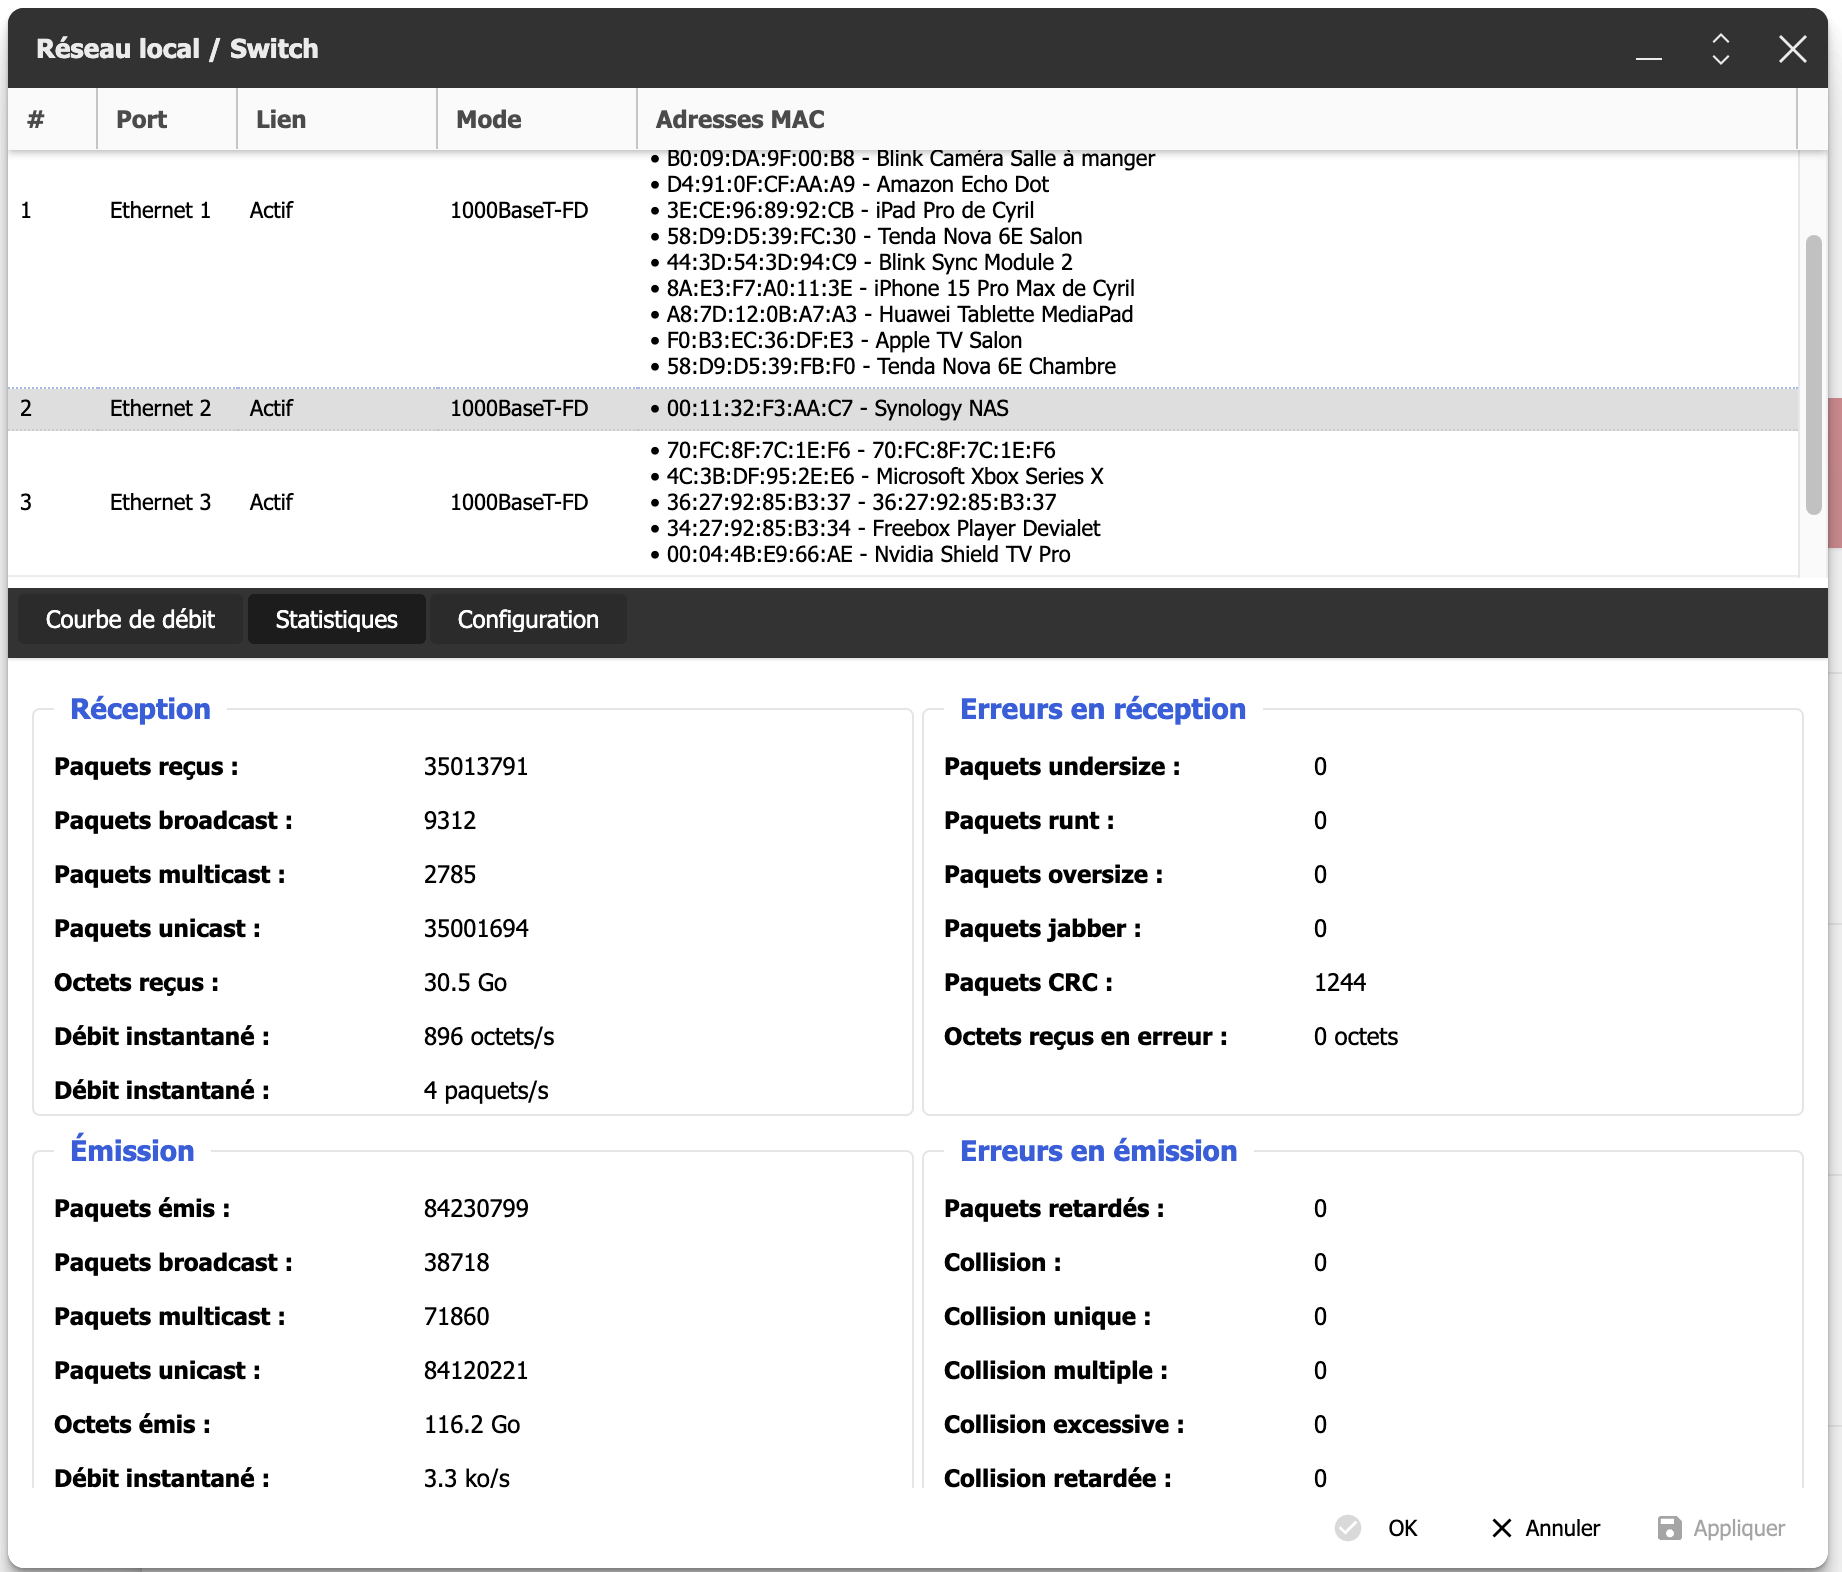Click the Adresses MAC column header

[x=1217, y=119]
